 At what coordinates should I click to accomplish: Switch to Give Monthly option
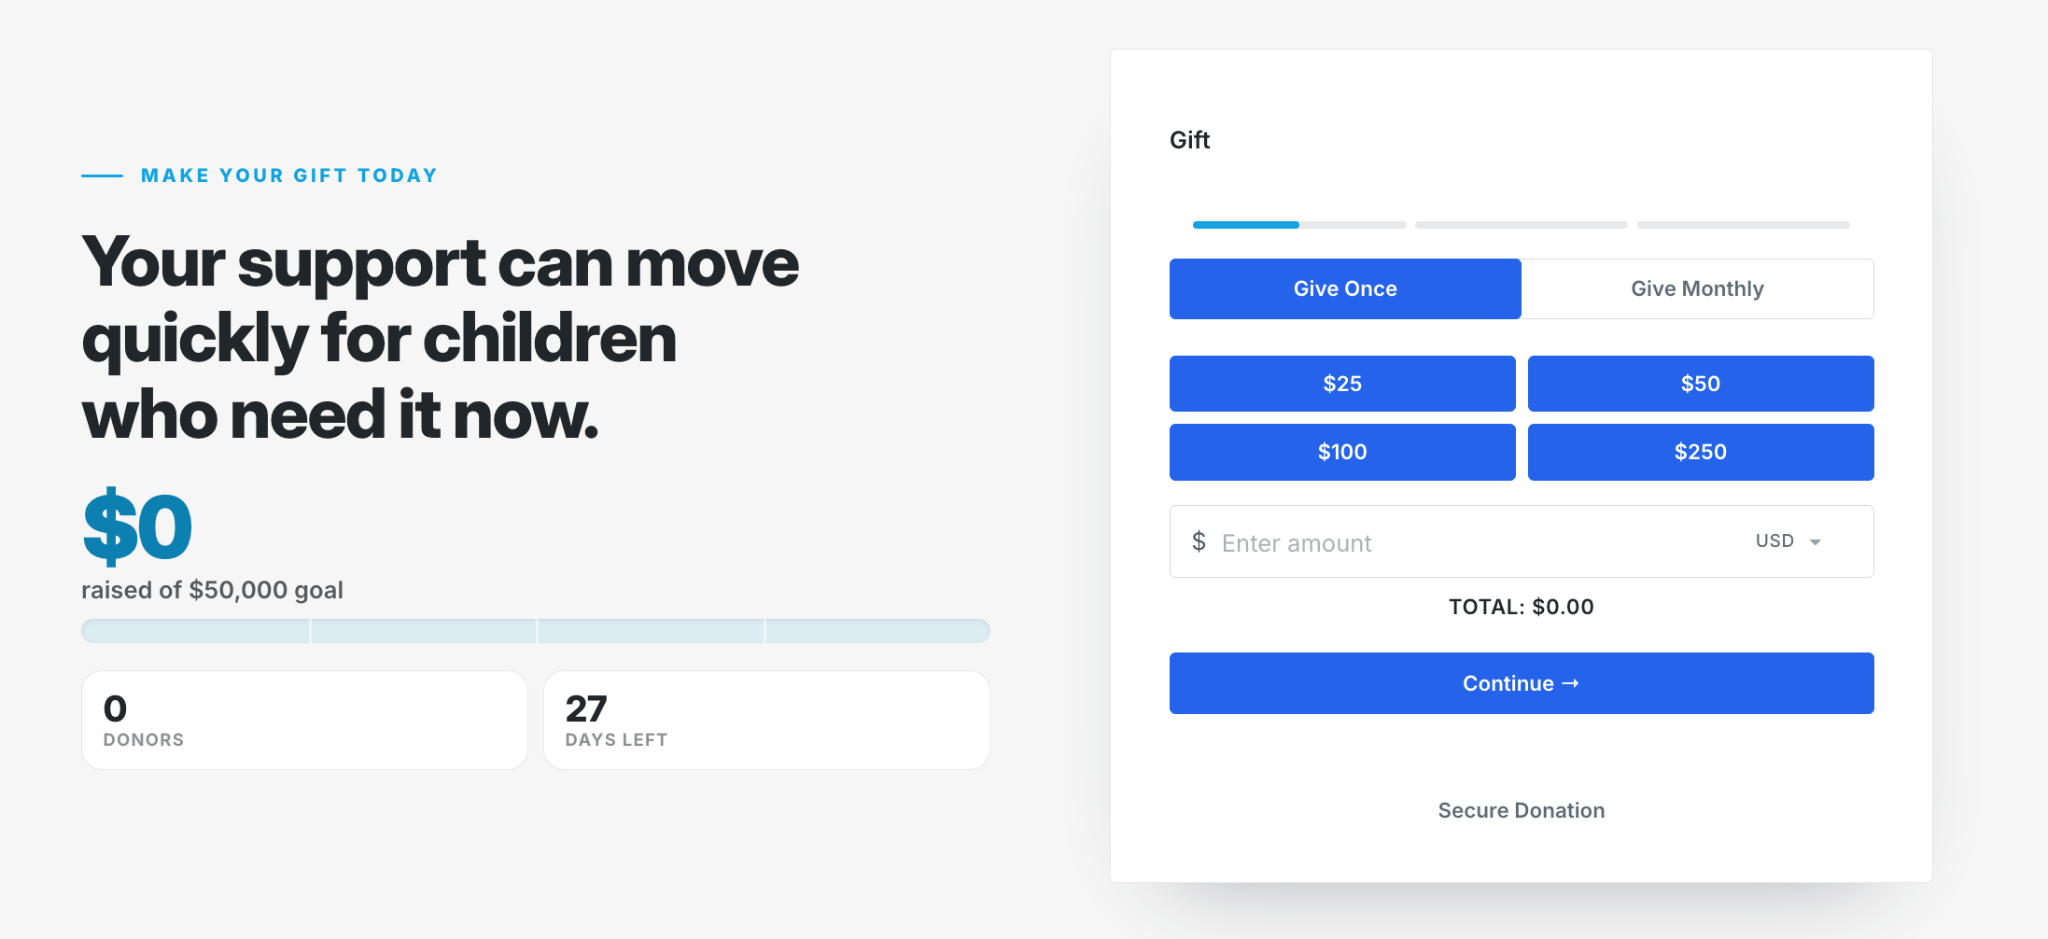click(1697, 289)
